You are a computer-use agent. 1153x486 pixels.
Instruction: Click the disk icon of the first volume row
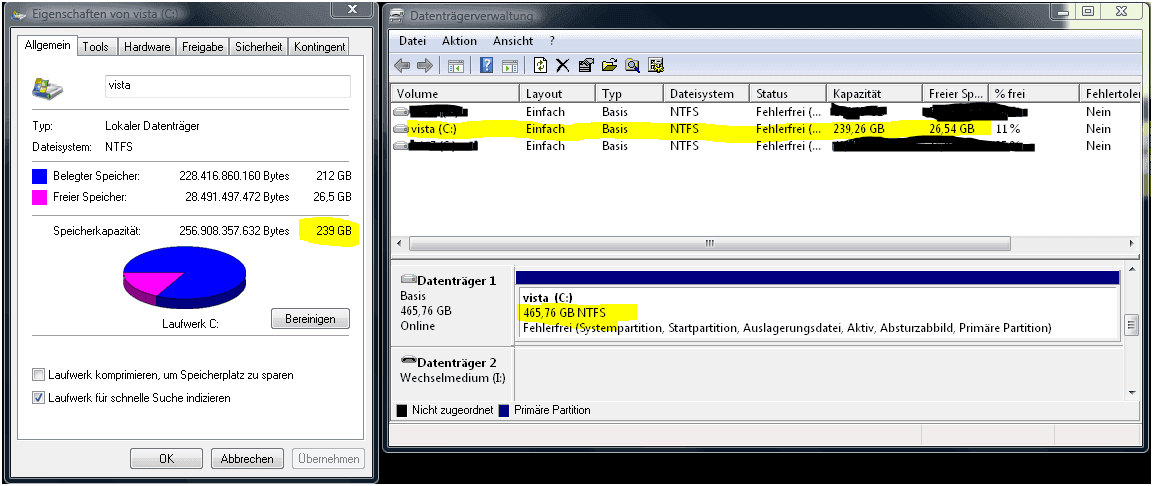tap(401, 112)
